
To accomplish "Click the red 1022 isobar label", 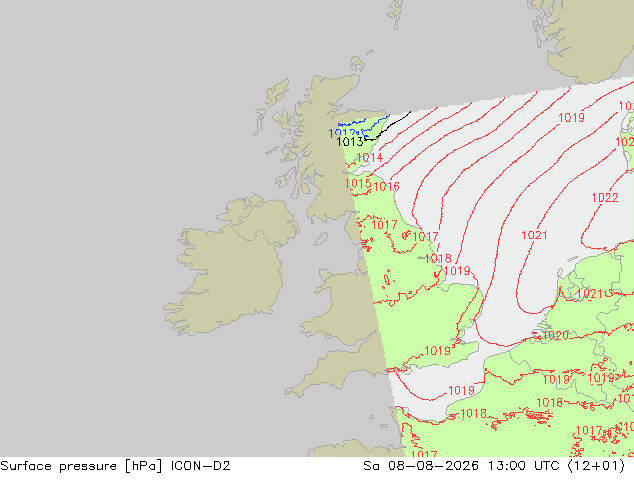I will 605,198.
